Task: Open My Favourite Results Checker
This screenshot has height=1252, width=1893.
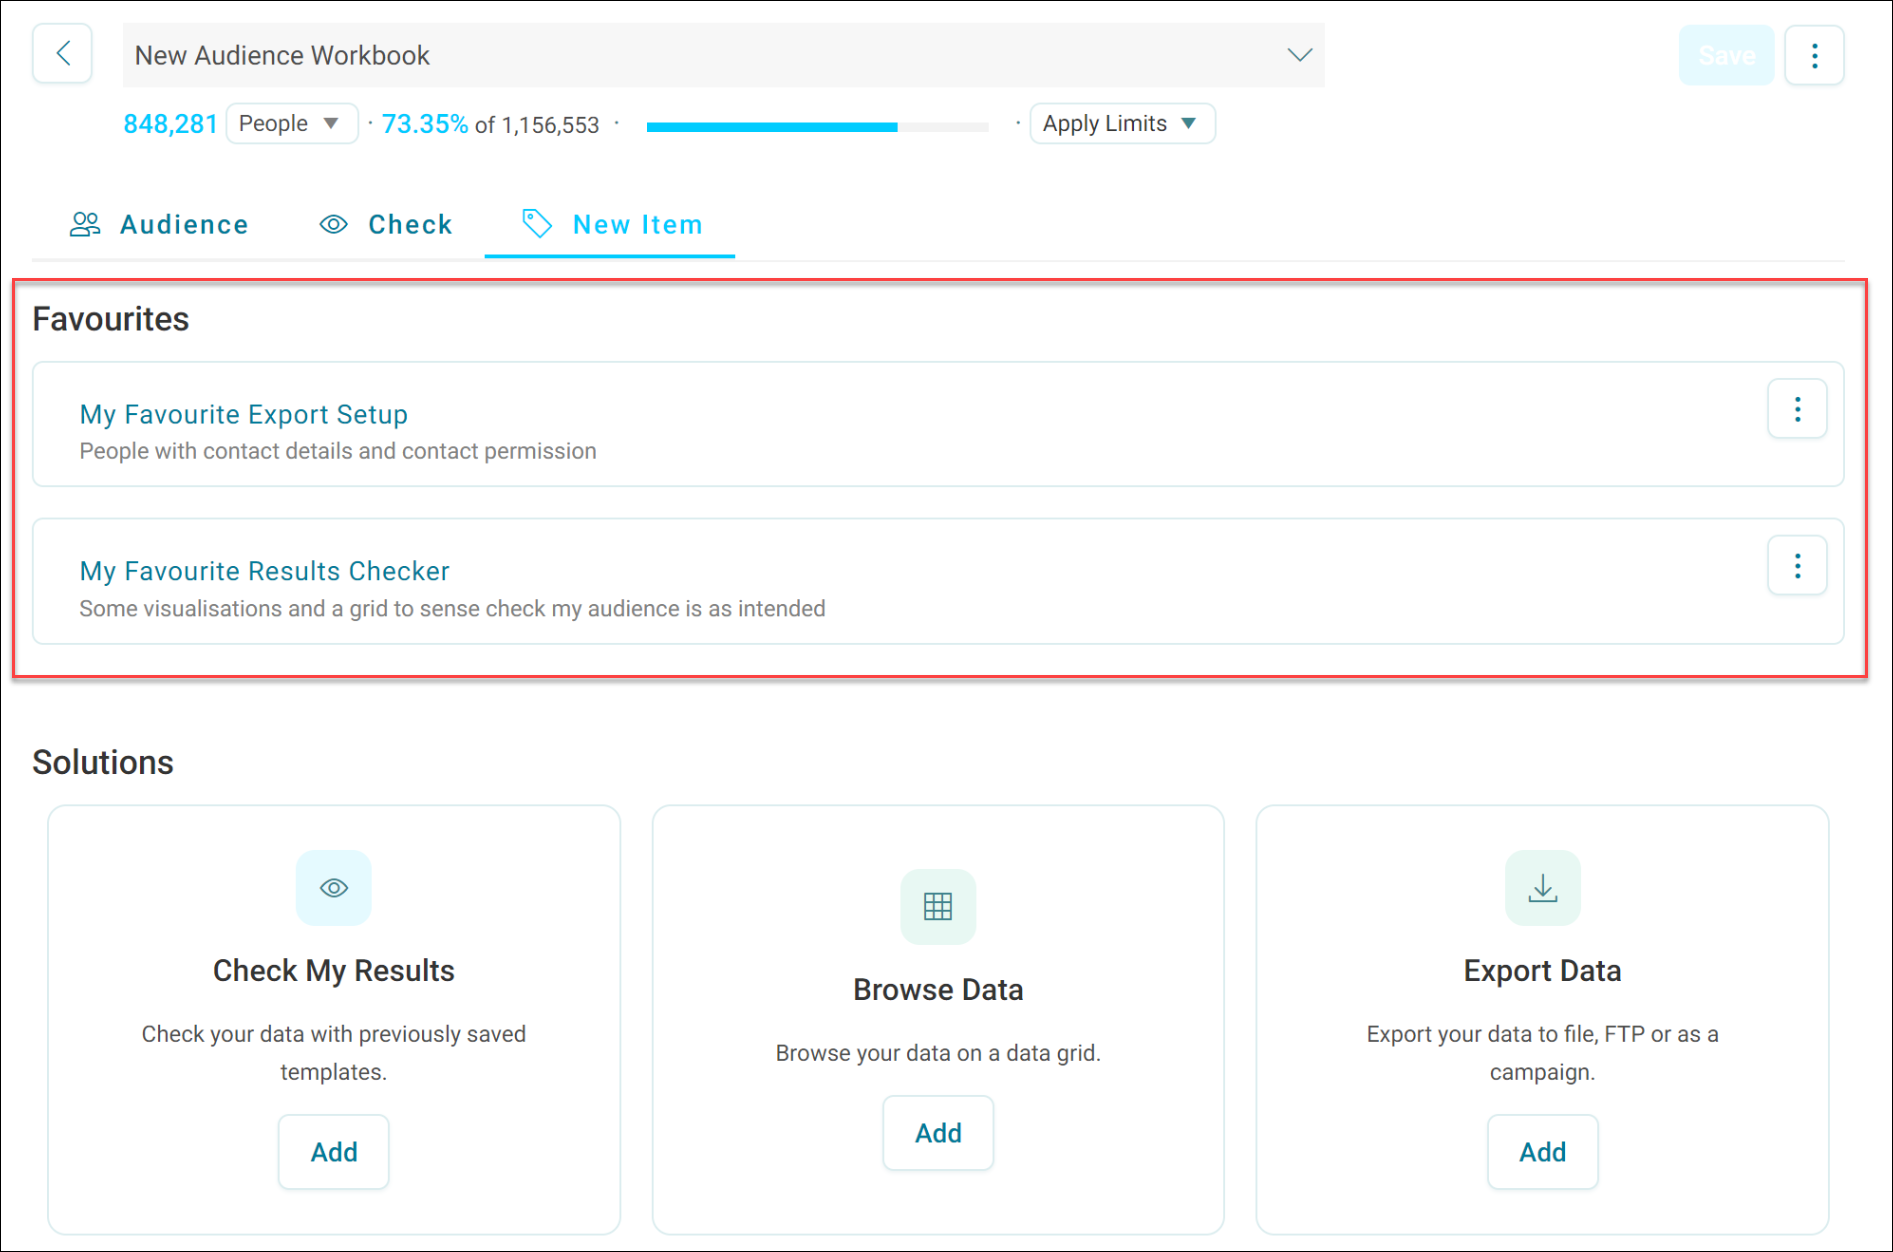Action: (264, 571)
